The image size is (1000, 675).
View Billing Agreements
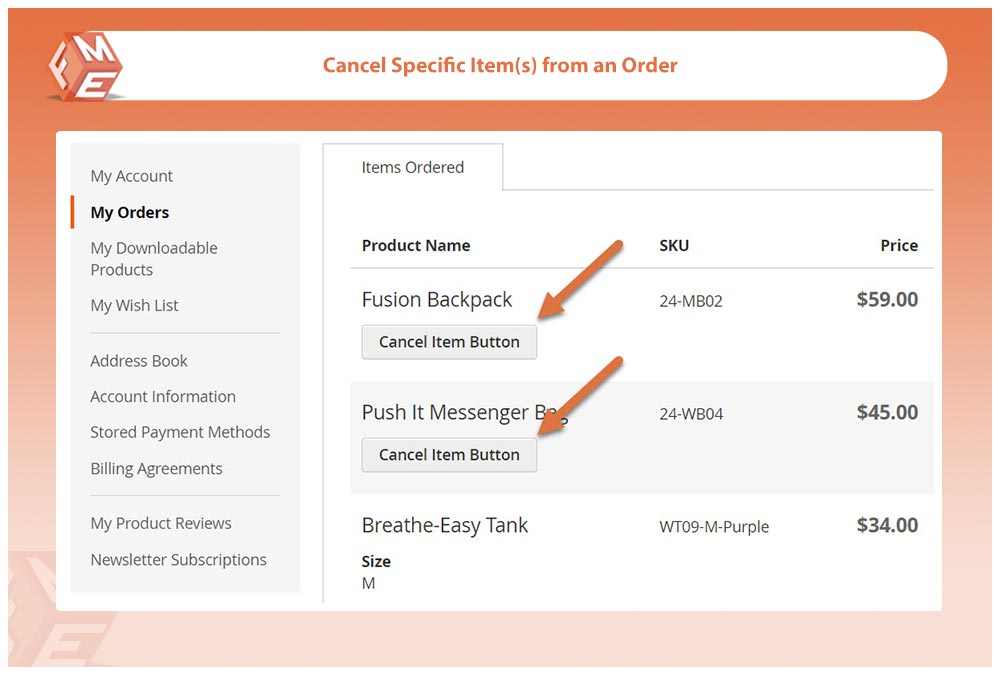156,468
